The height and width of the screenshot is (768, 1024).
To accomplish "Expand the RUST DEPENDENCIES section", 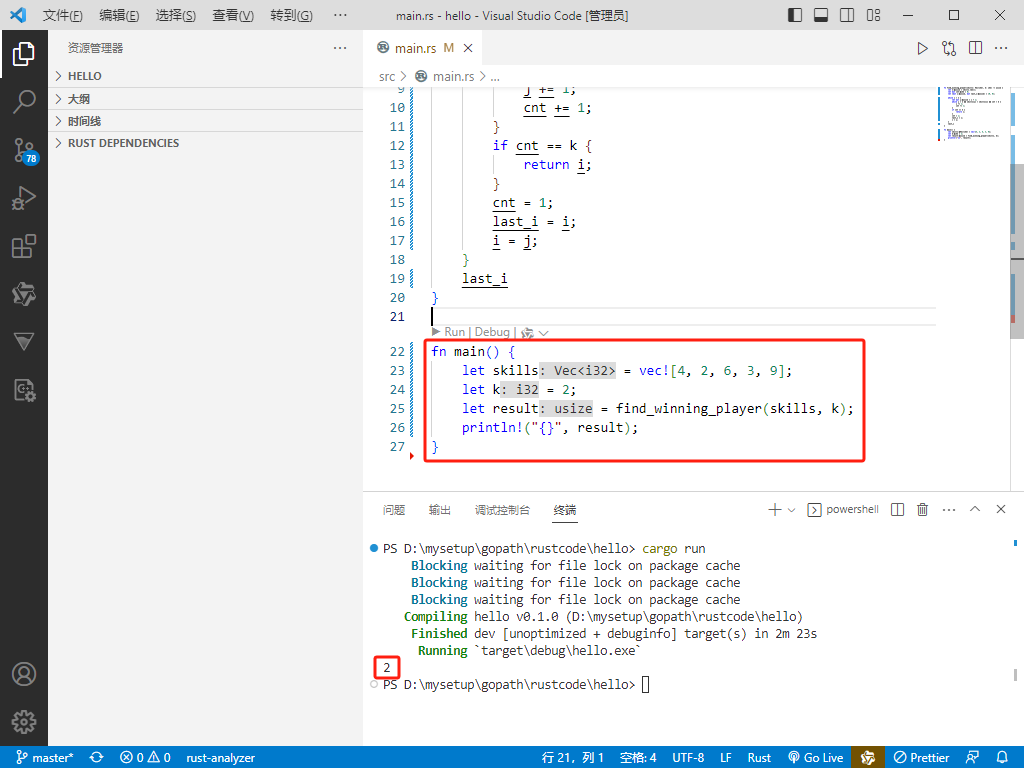I will click(206, 143).
